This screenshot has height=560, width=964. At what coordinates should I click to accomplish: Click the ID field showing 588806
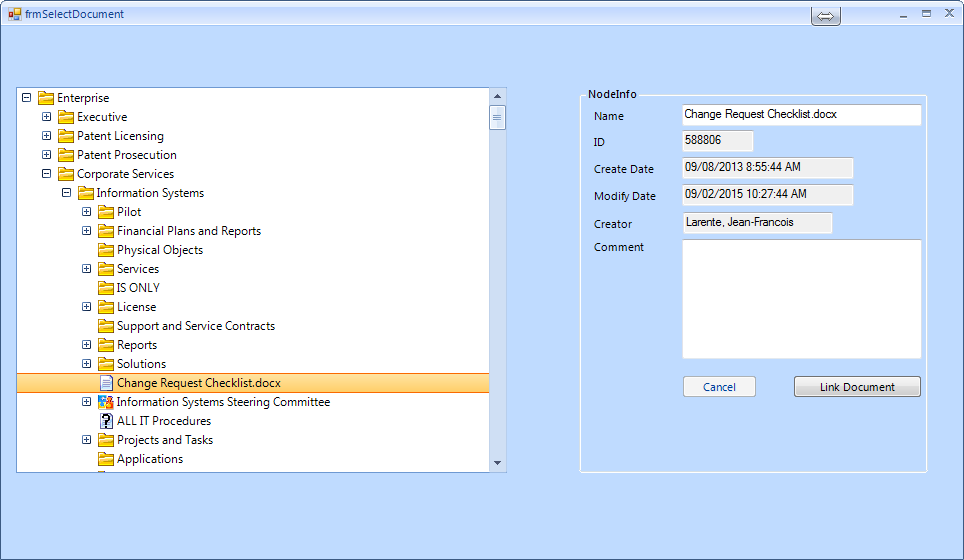(x=717, y=141)
